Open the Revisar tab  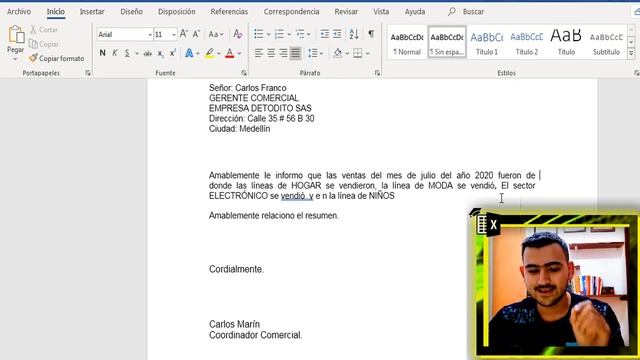click(x=346, y=11)
